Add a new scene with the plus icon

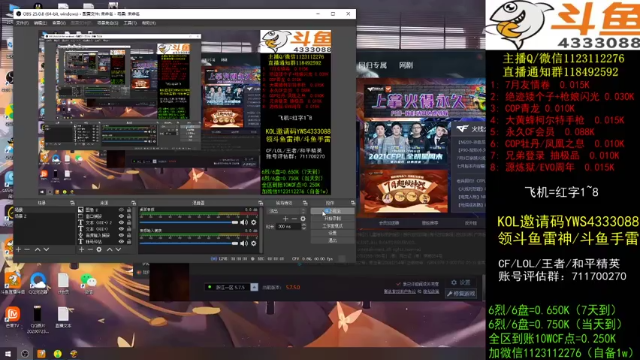click(18, 249)
